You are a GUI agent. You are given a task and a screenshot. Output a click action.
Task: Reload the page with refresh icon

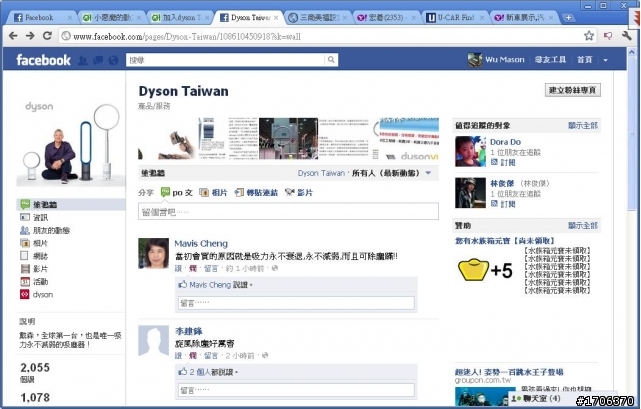point(47,36)
